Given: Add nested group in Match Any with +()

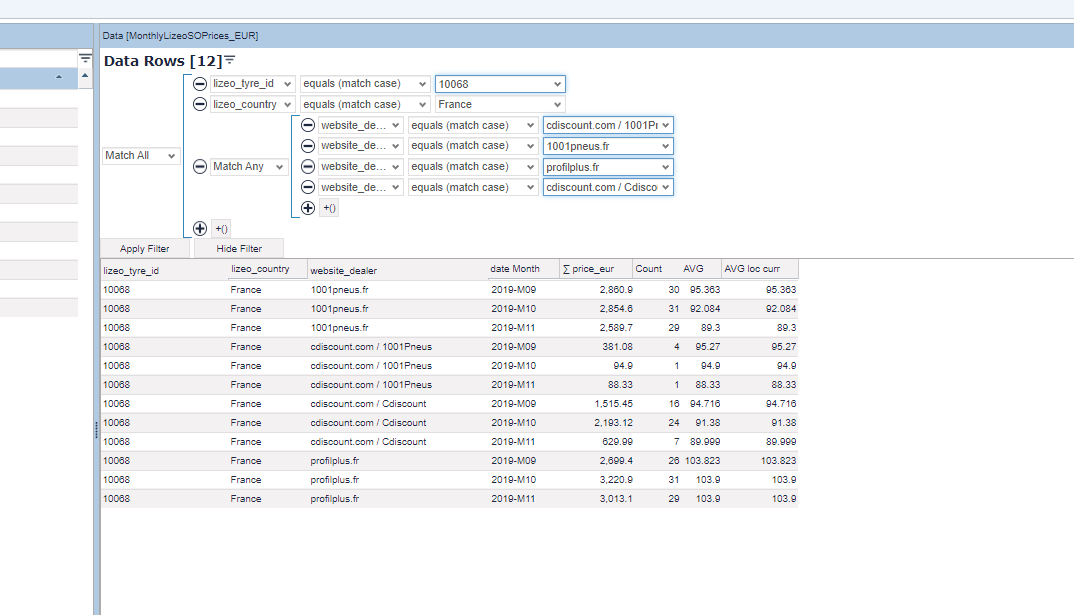Looking at the screenshot, I should click(329, 208).
